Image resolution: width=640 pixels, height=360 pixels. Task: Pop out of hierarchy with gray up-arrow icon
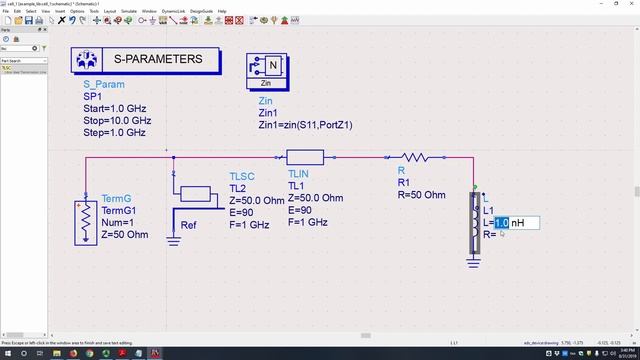pyautogui.click(x=218, y=20)
